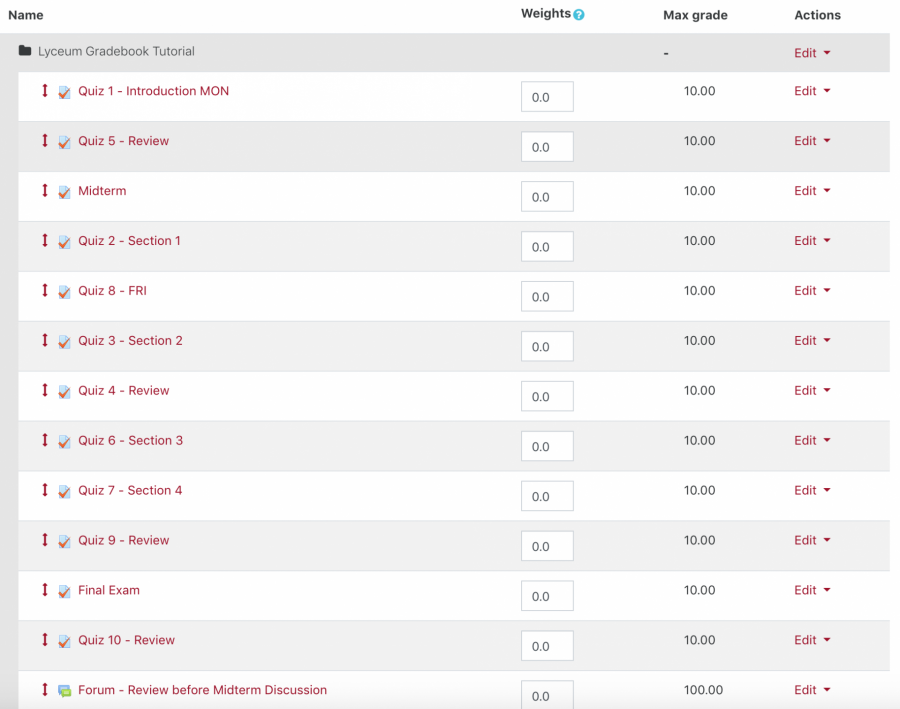The image size is (900, 709).
Task: Open the Edit menu for Final Exam
Action: (x=812, y=590)
